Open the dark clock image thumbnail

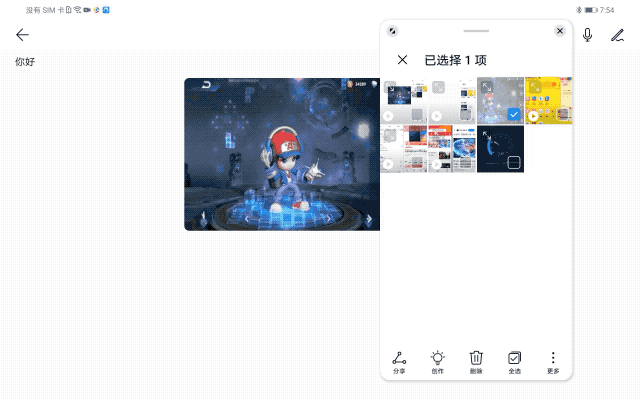(500, 149)
